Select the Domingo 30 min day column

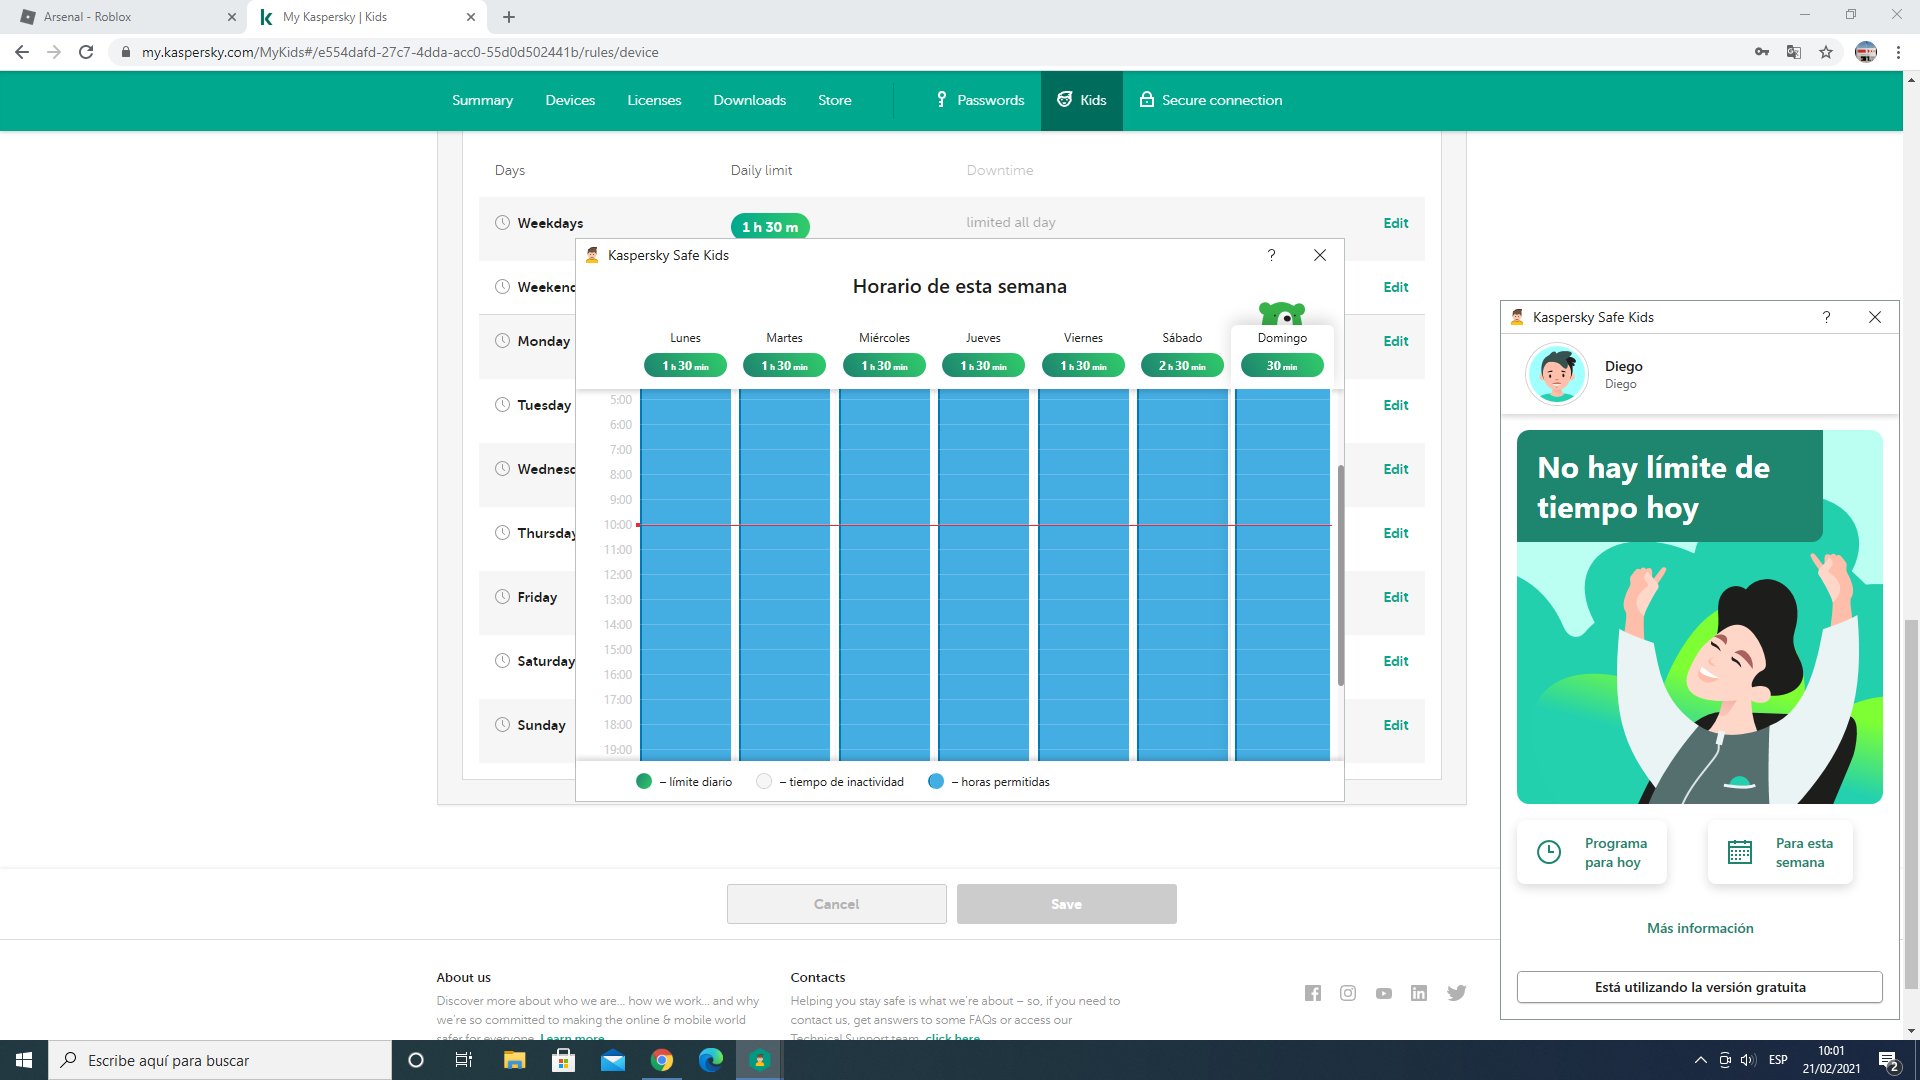(x=1281, y=366)
